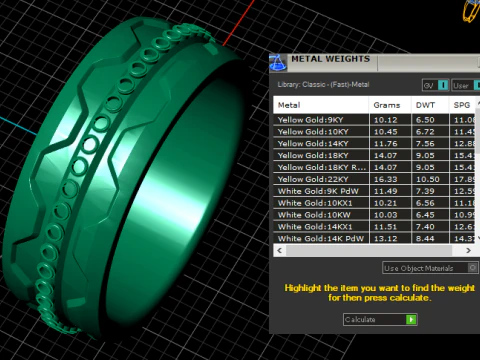The width and height of the screenshot is (480, 360).
Task: Toggle Use Object Materials option
Action: 430,268
